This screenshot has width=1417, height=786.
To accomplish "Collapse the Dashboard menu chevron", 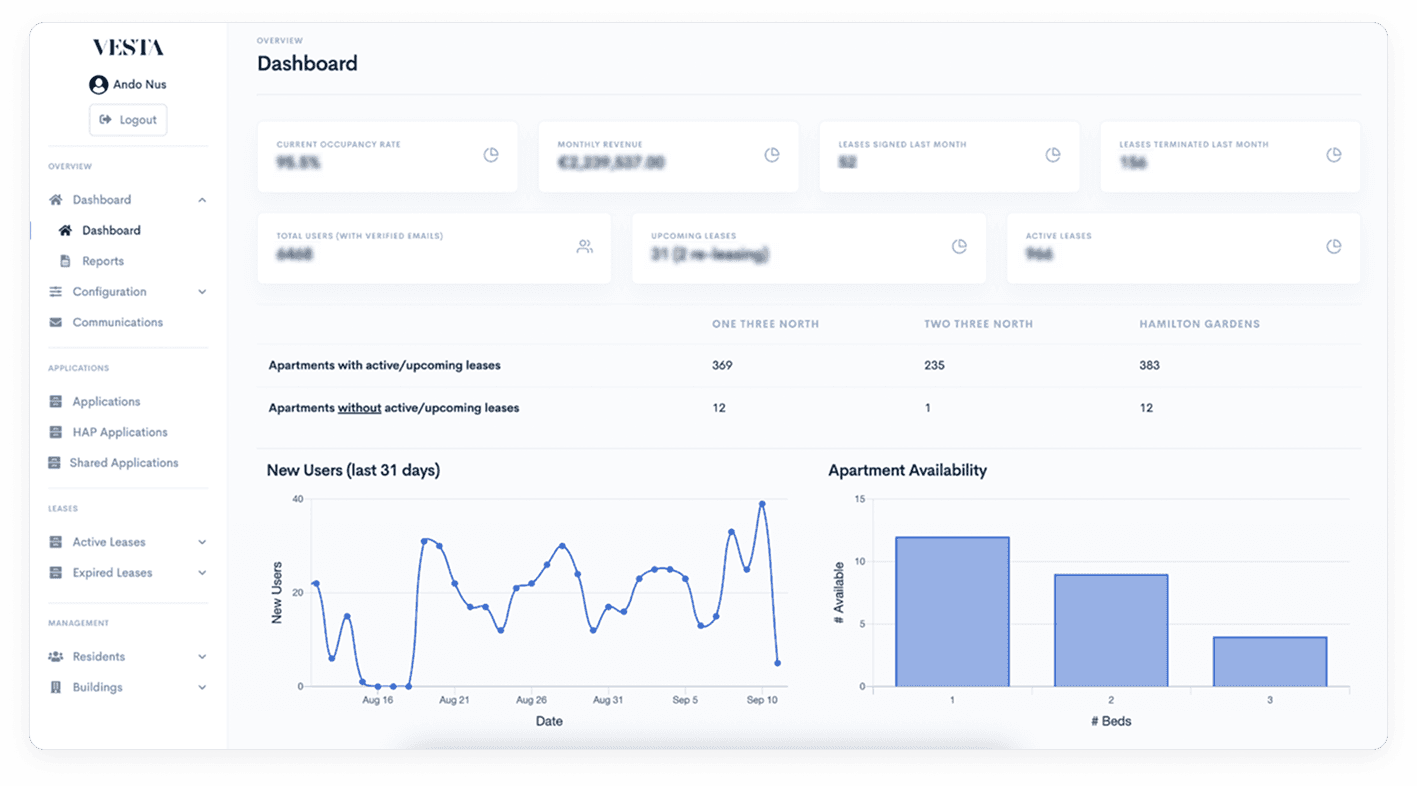I will point(202,200).
